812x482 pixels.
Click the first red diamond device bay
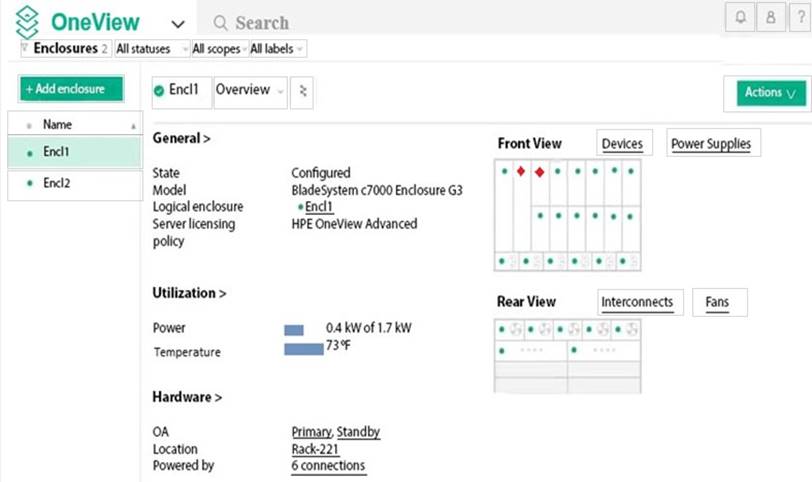[x=521, y=171]
